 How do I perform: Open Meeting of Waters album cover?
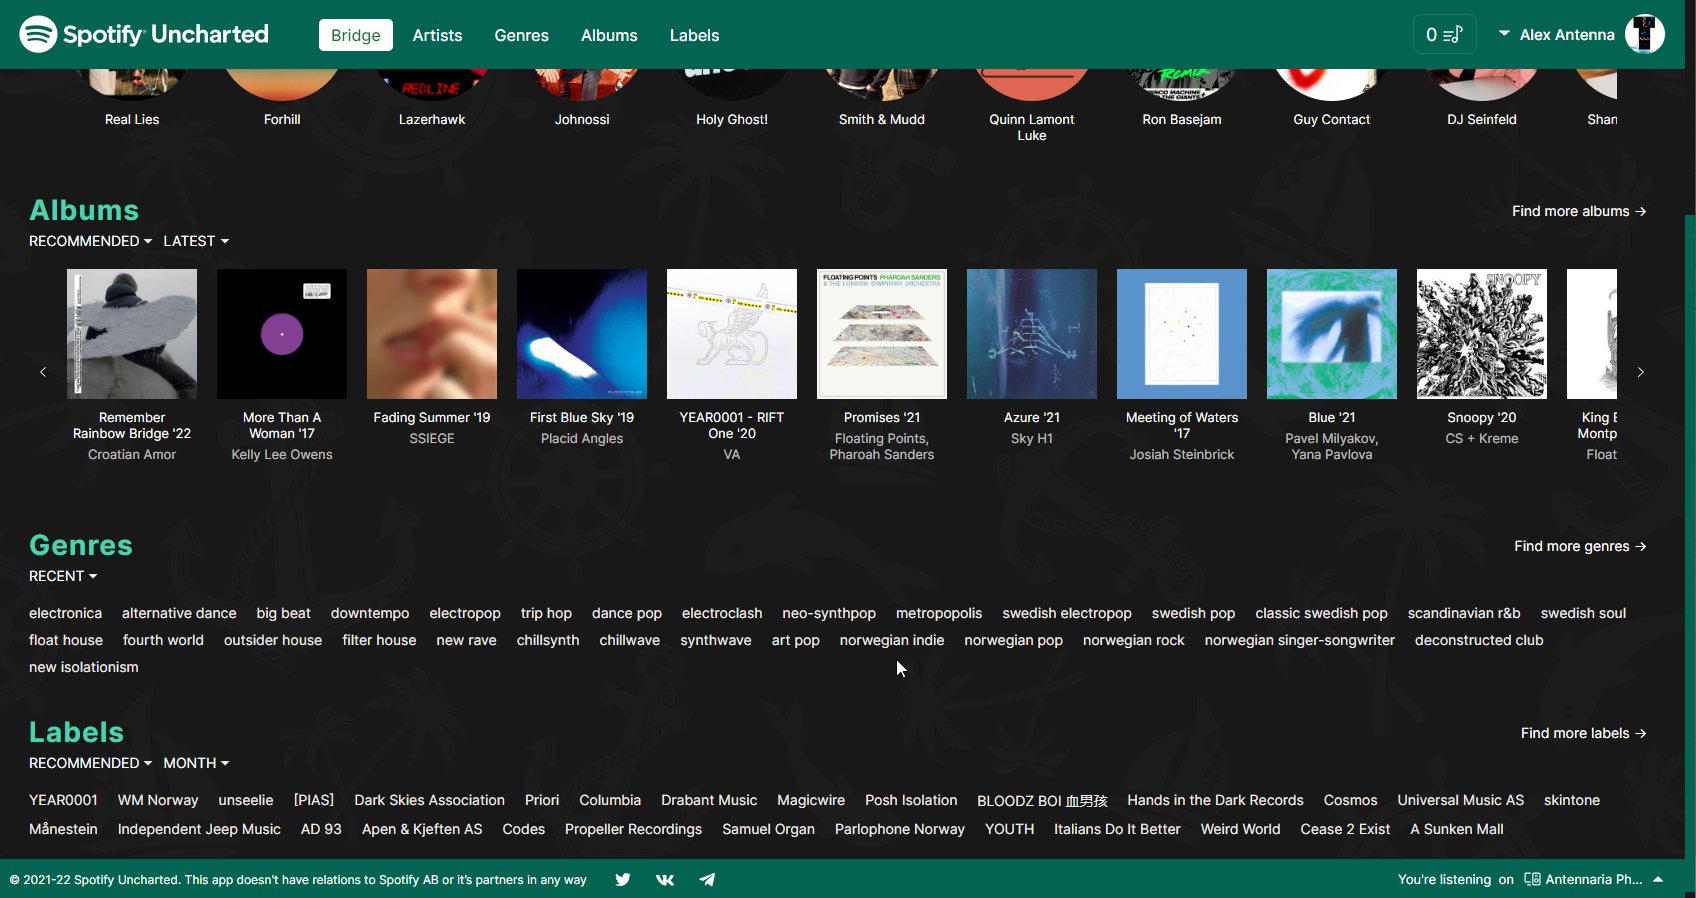pyautogui.click(x=1182, y=334)
